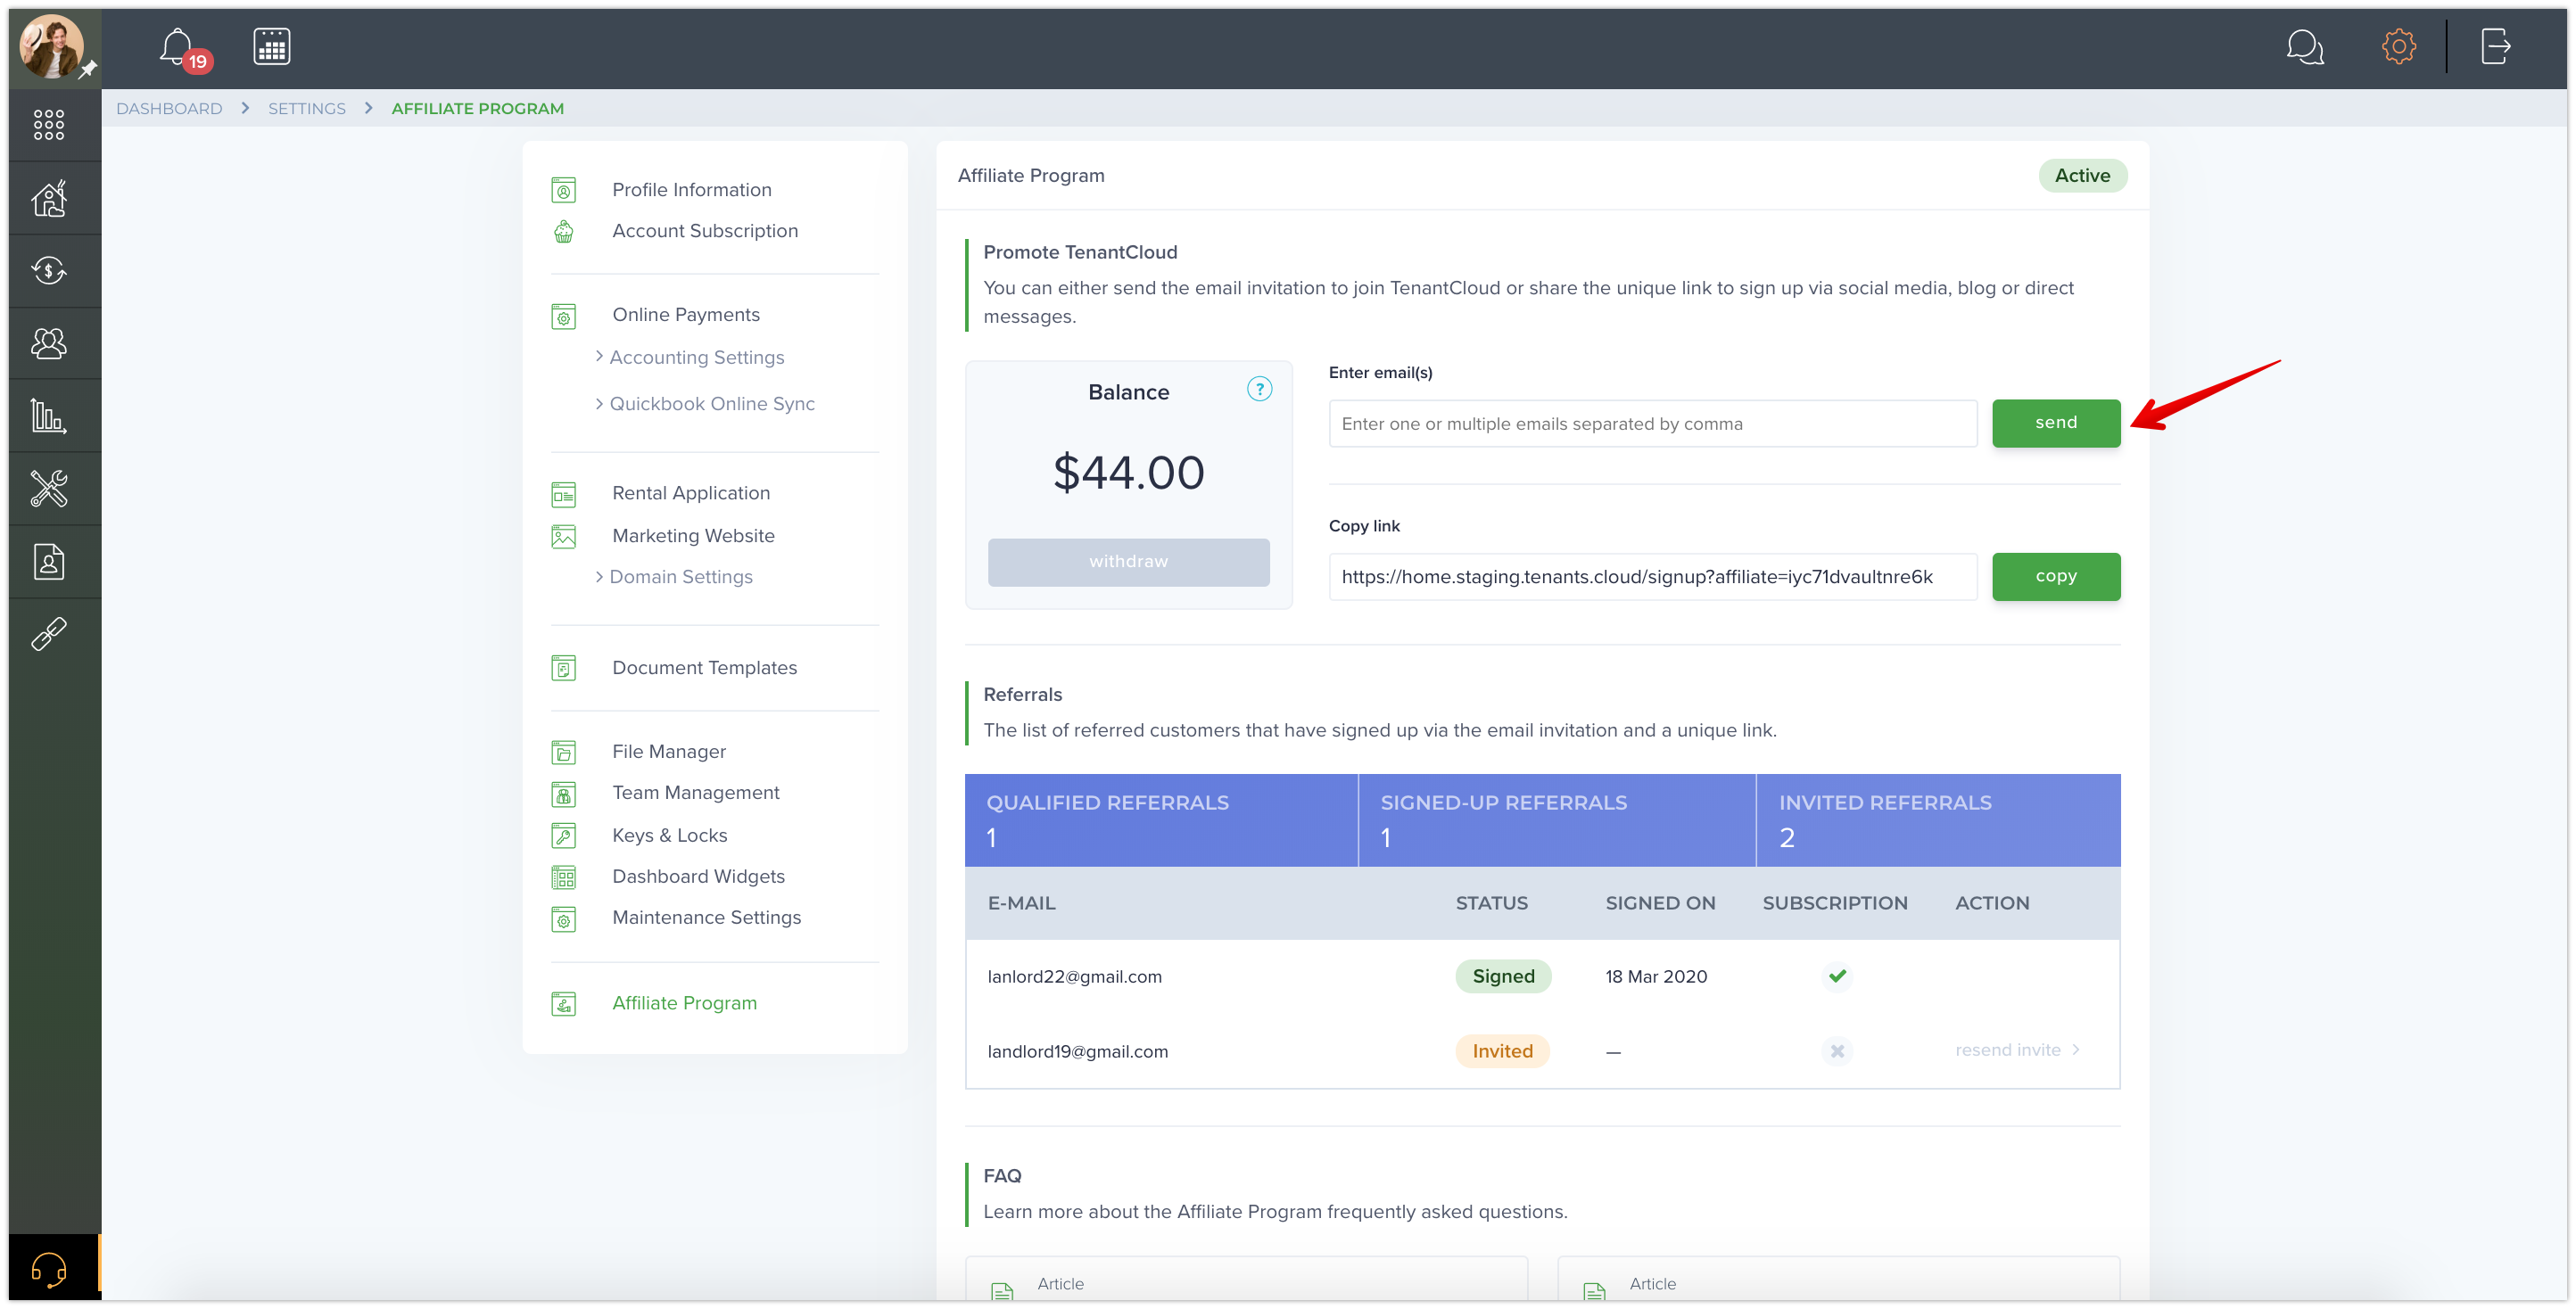2576x1309 pixels.
Task: Open the maintenance tools sidebar icon
Action: click(x=49, y=489)
